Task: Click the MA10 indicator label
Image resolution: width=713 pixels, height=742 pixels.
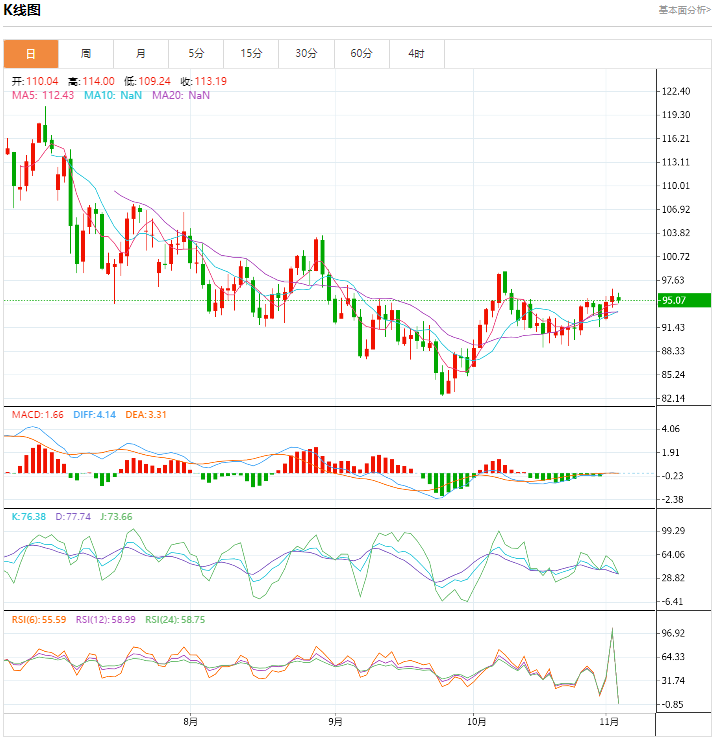Action: click(112, 95)
